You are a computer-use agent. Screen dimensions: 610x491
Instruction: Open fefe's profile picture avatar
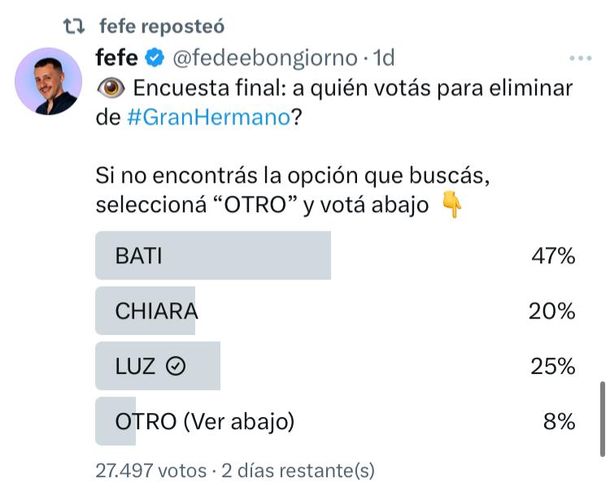[48, 81]
